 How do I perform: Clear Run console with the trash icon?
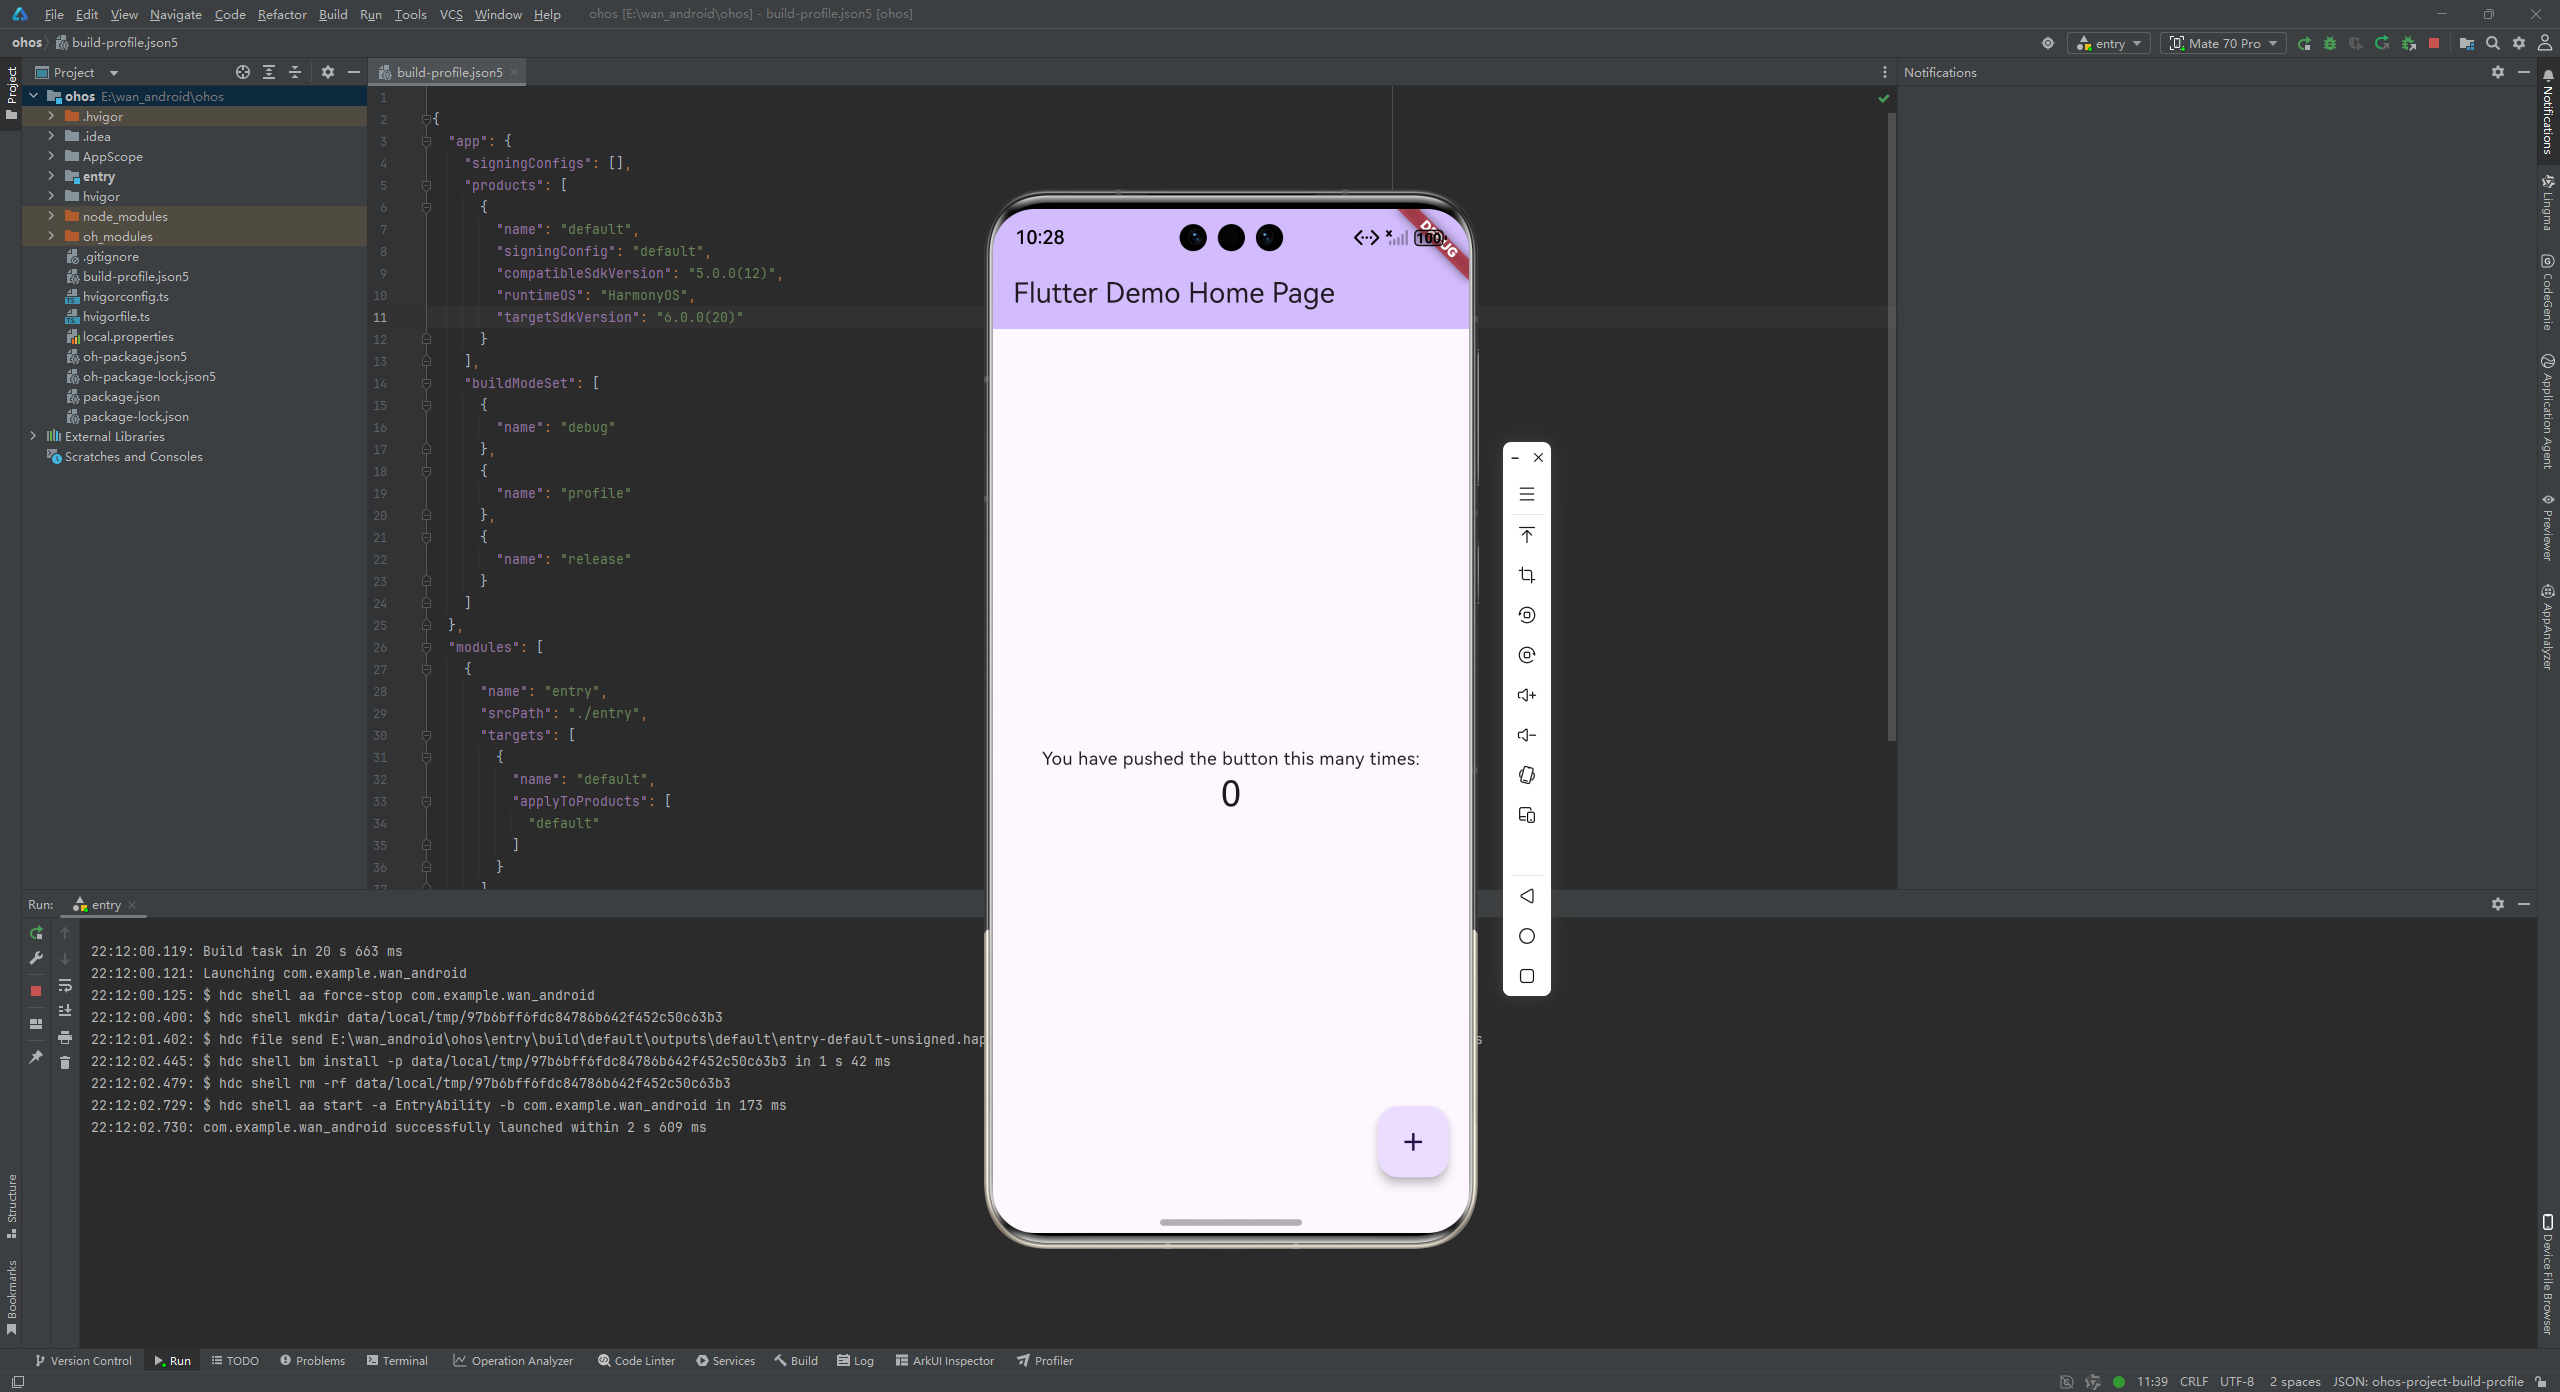[x=65, y=1063]
